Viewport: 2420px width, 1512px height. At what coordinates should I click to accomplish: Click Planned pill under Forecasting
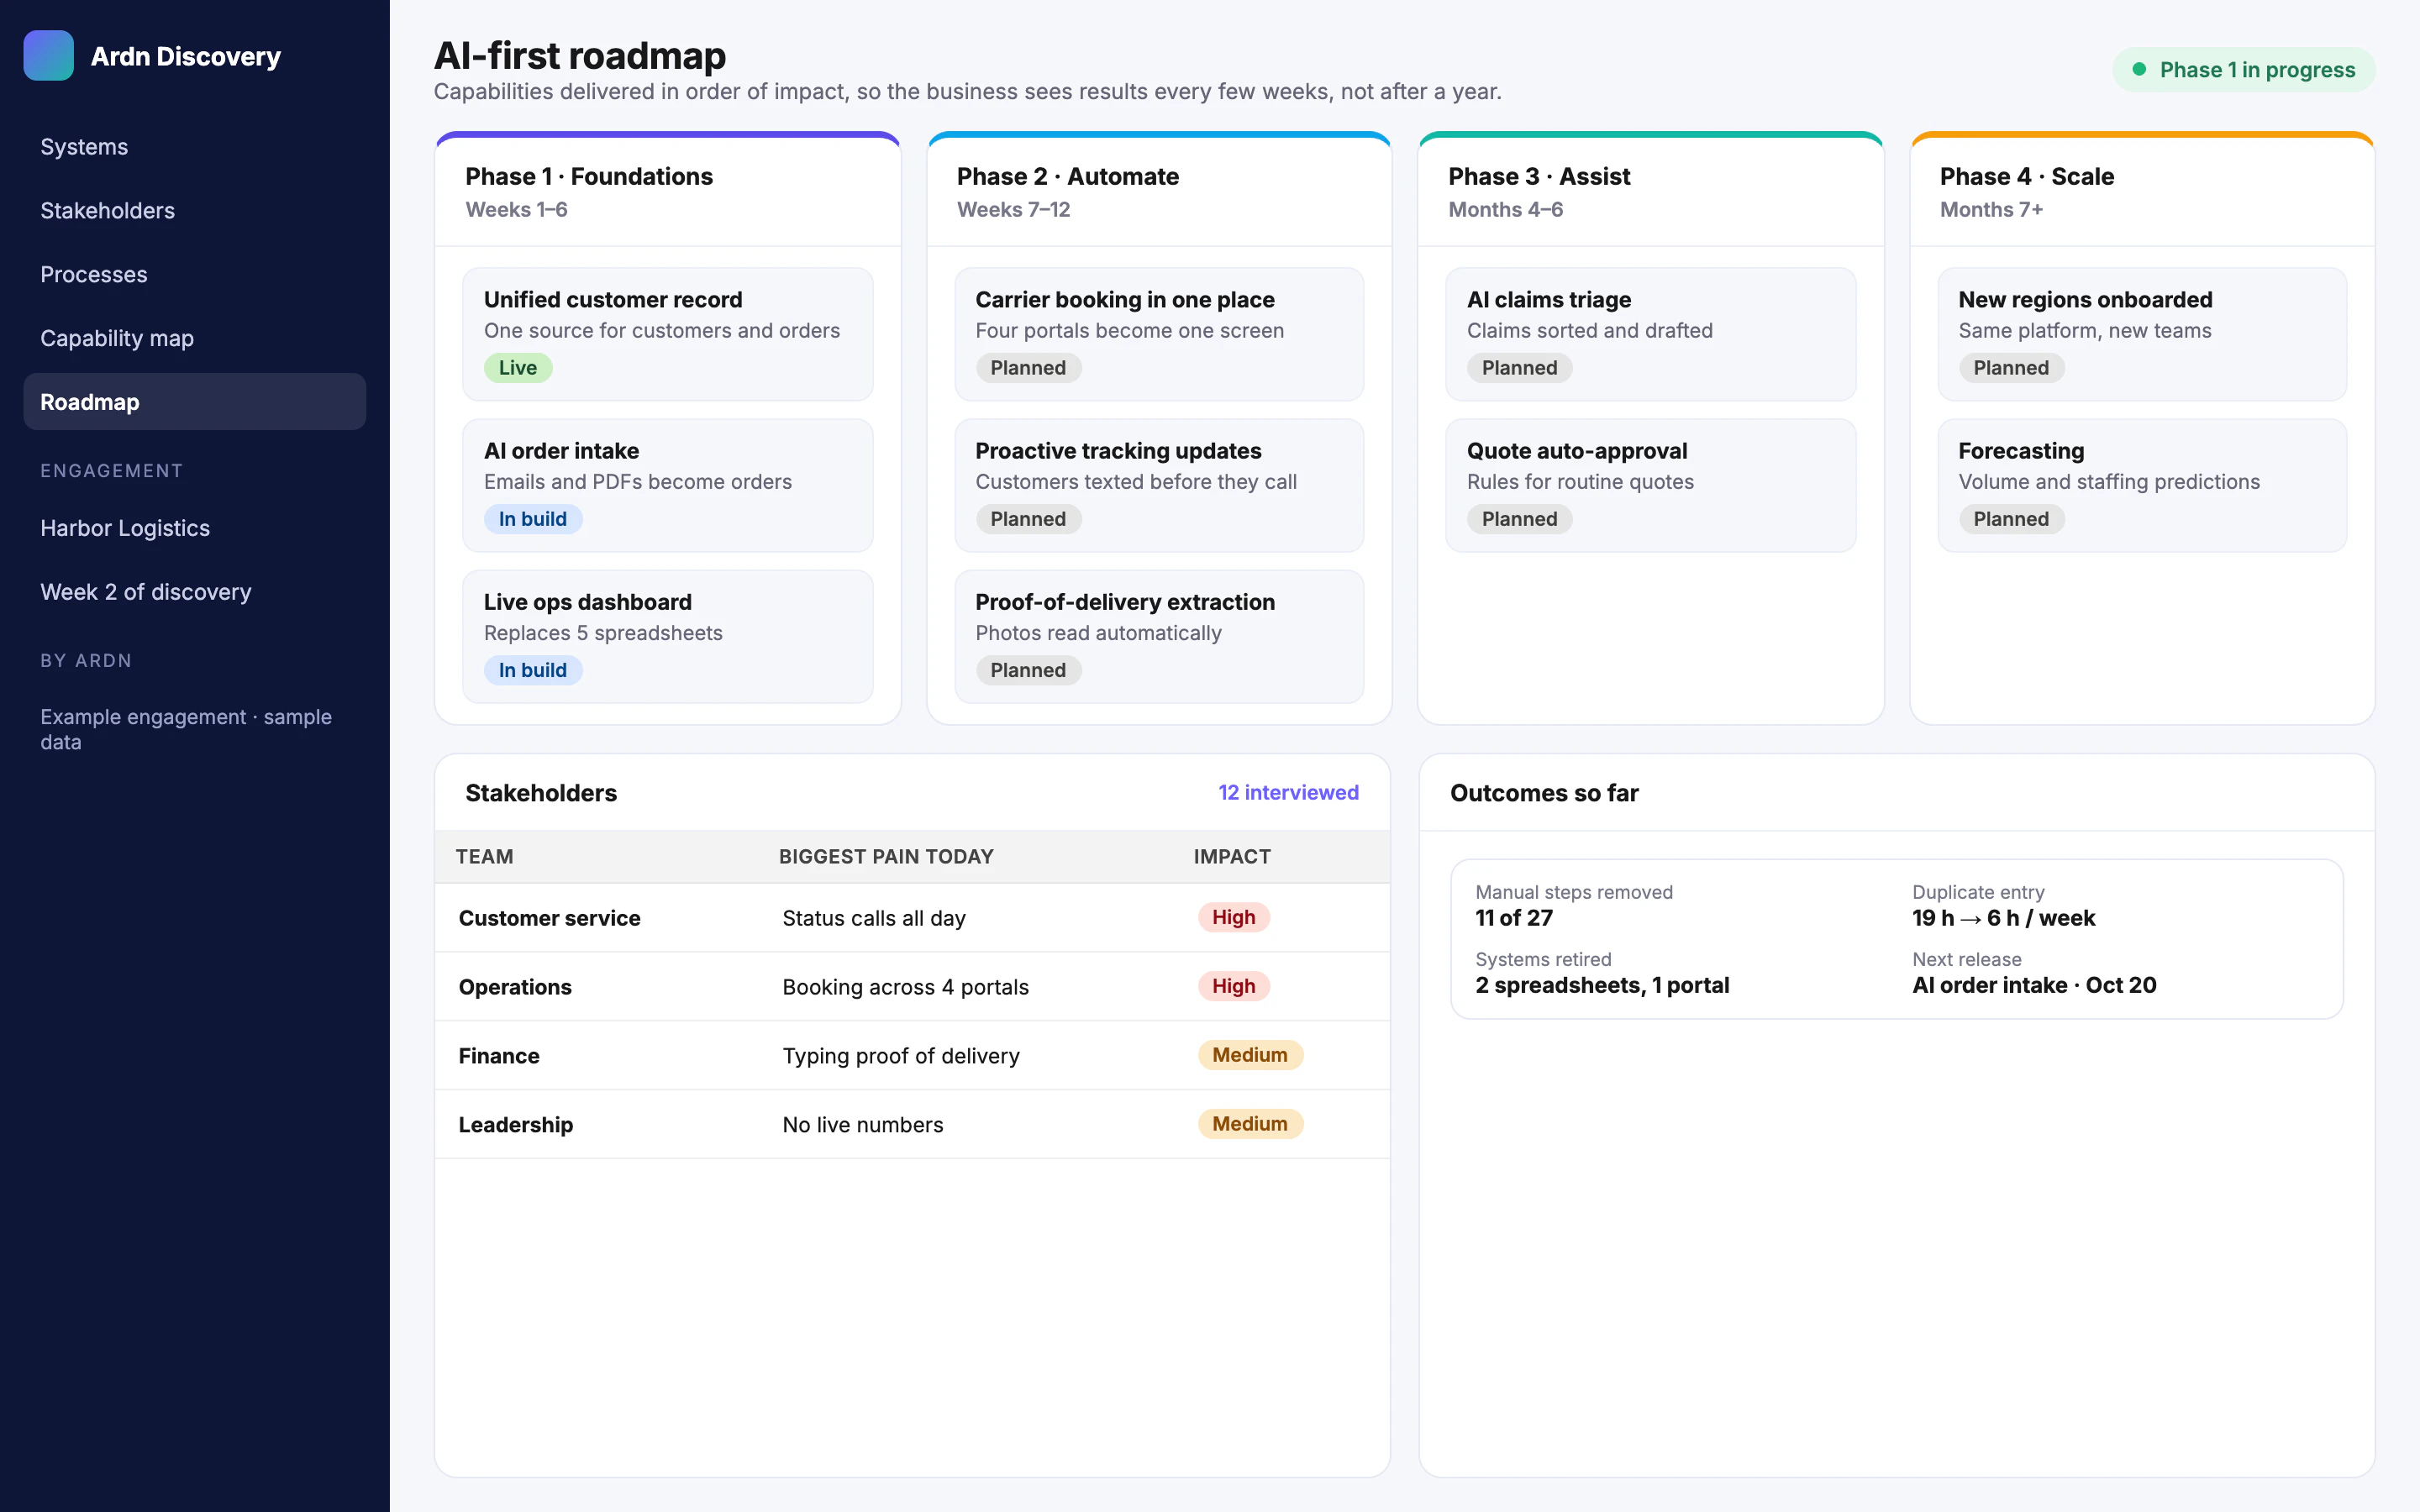point(2011,519)
